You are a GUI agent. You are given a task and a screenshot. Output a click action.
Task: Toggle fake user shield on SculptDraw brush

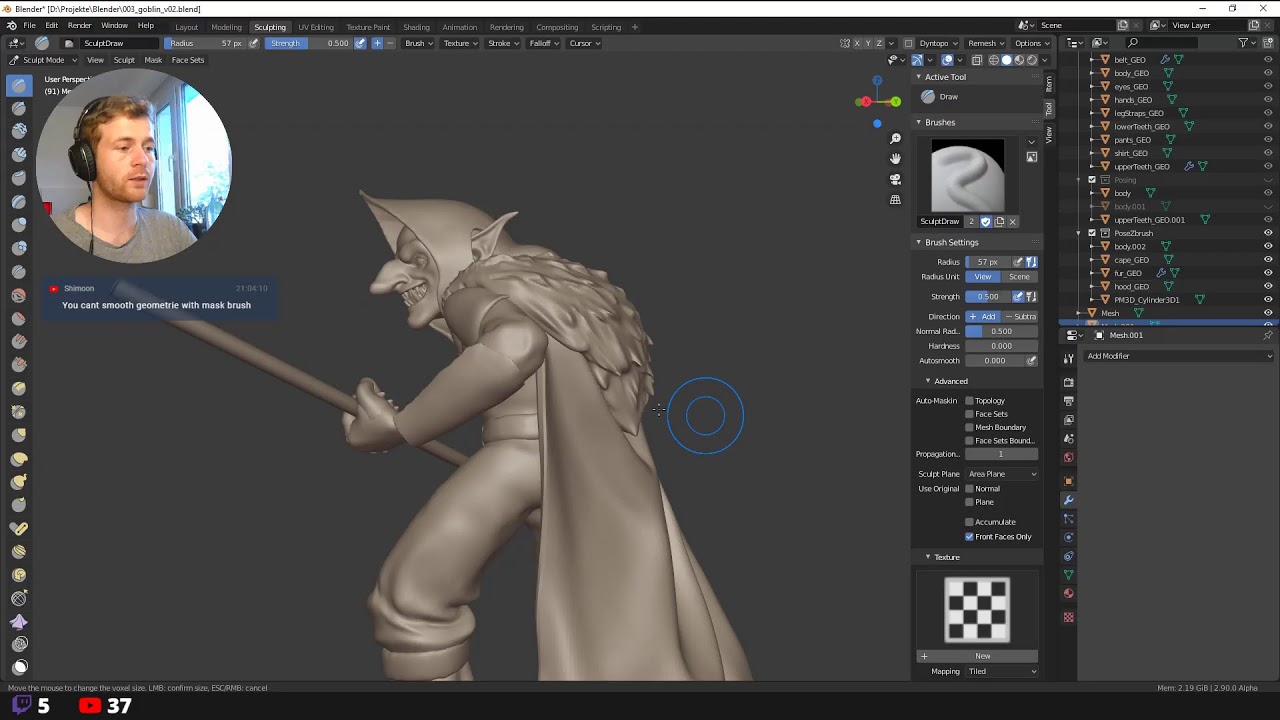click(x=985, y=221)
